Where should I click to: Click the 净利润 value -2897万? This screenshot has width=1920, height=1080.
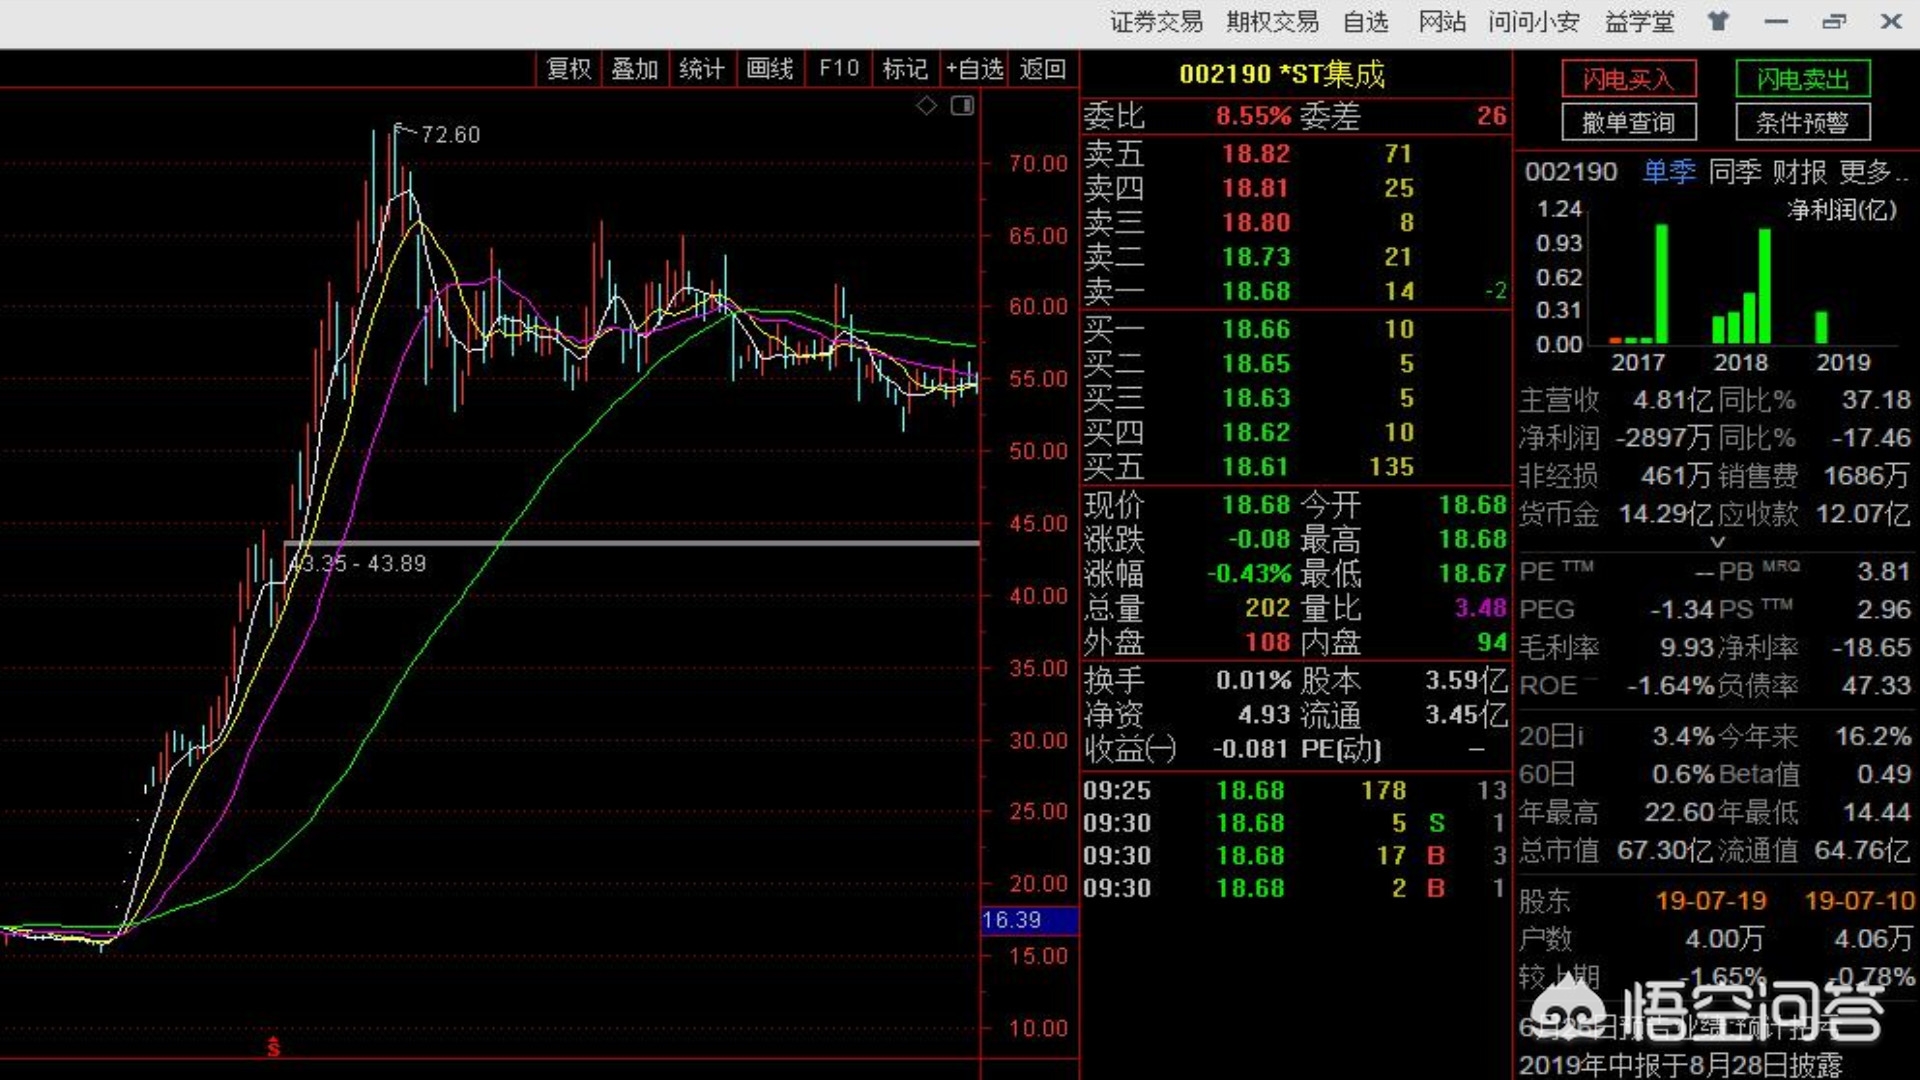(1663, 438)
